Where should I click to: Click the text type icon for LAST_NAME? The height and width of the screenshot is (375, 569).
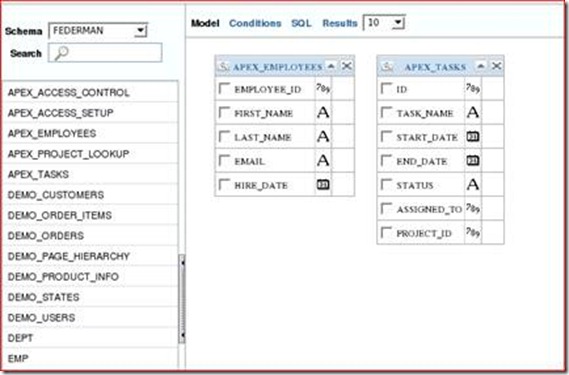323,136
